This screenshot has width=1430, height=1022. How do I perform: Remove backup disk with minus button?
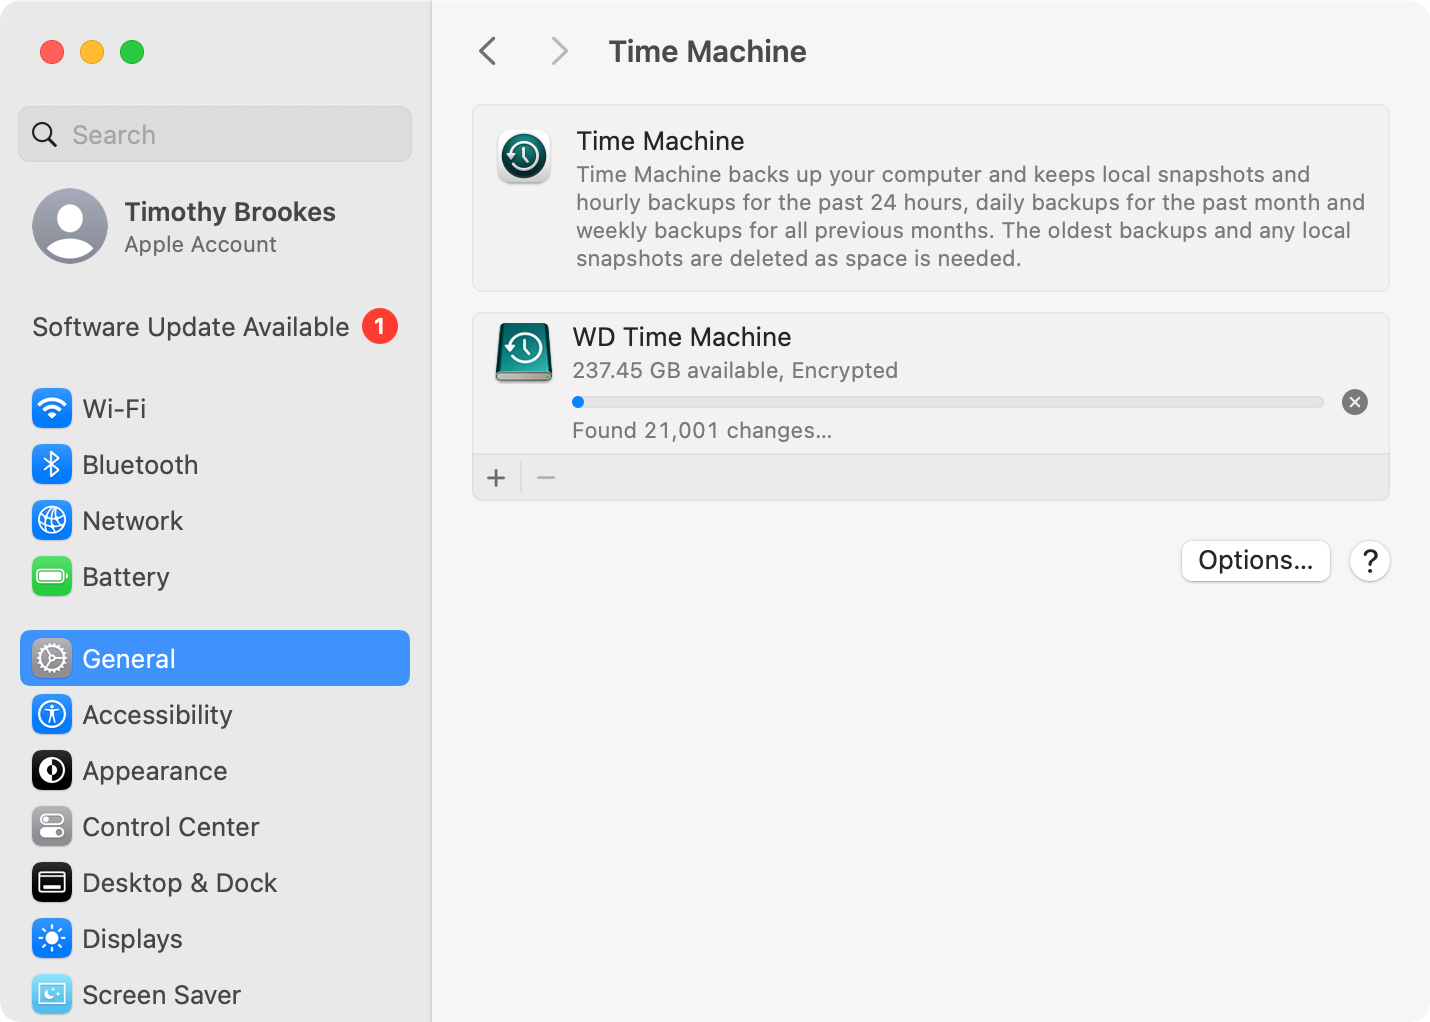pos(546,478)
